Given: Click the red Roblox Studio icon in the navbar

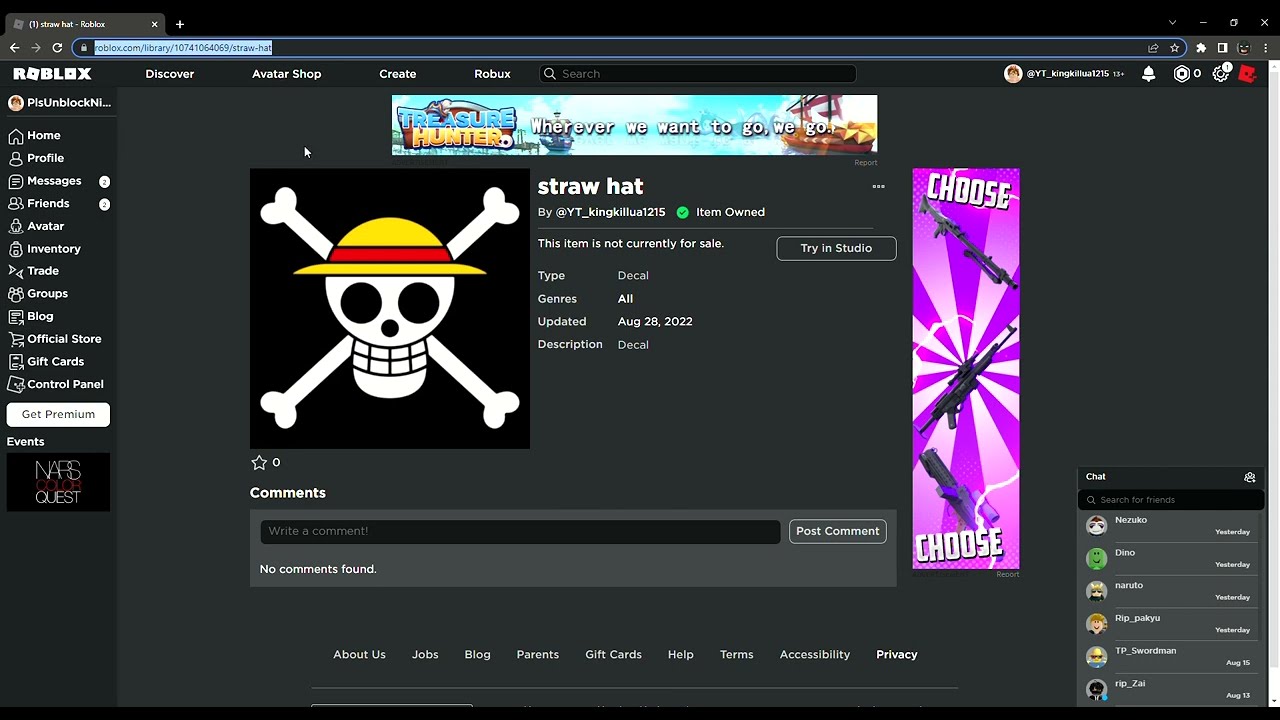Looking at the screenshot, I should [1247, 74].
